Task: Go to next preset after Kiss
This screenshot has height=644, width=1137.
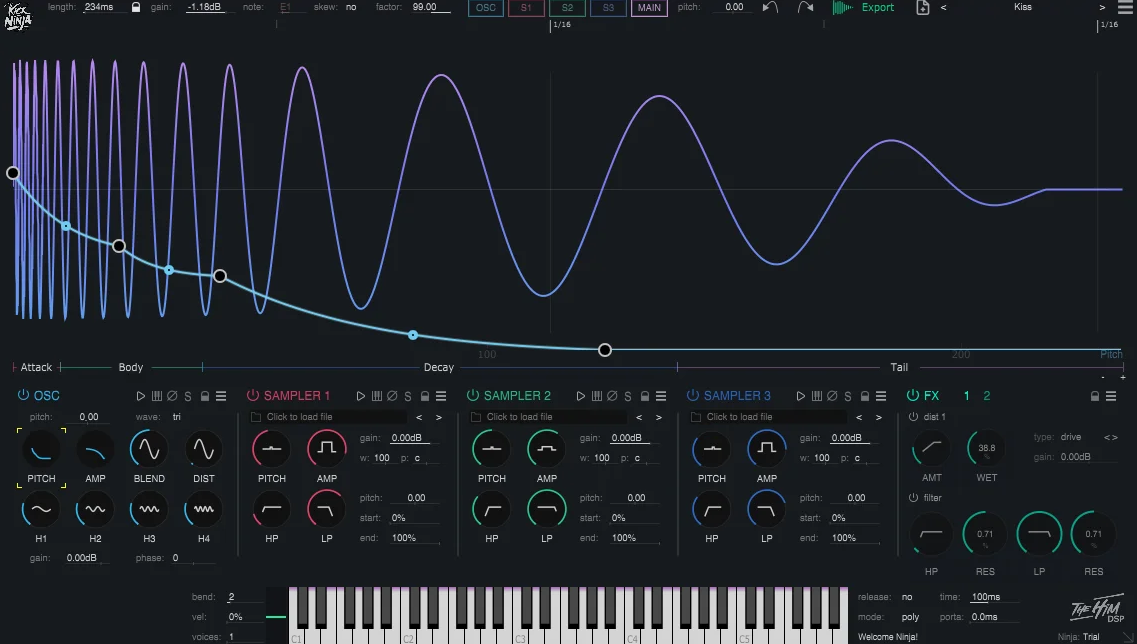Action: (1103, 7)
